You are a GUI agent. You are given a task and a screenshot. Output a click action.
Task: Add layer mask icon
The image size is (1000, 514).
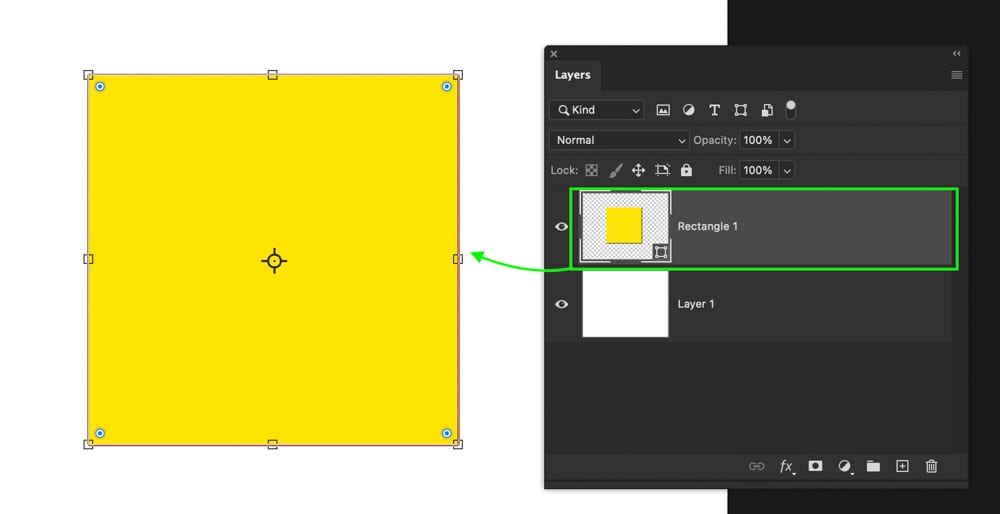[815, 466]
